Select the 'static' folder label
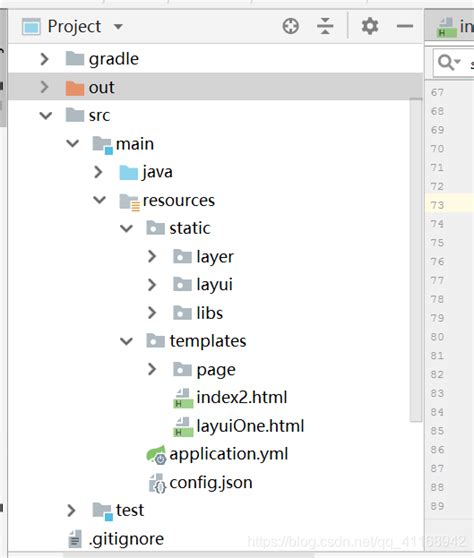Image resolution: width=474 pixels, height=558 pixels. tap(190, 228)
